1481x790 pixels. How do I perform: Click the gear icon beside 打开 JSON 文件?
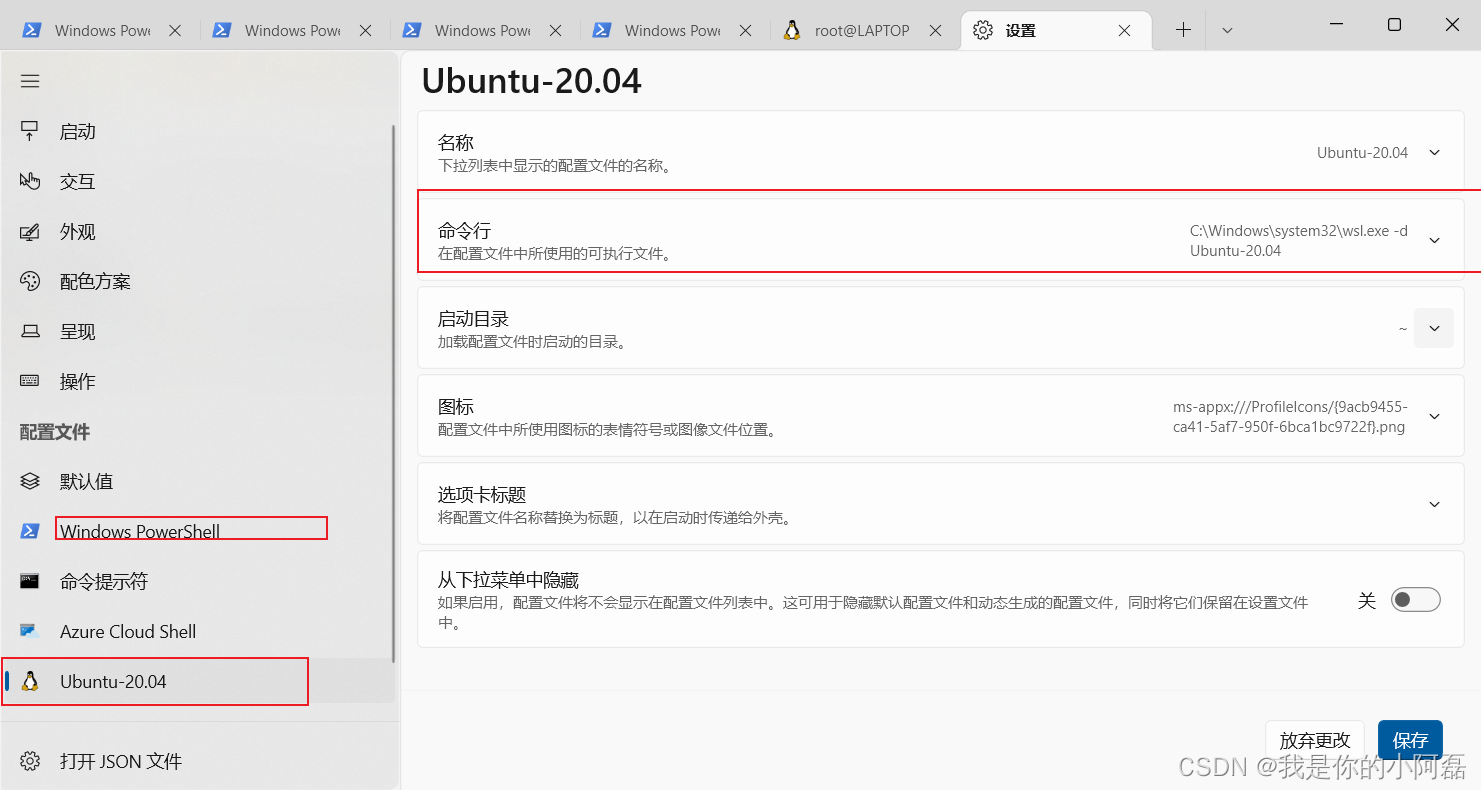coord(30,761)
